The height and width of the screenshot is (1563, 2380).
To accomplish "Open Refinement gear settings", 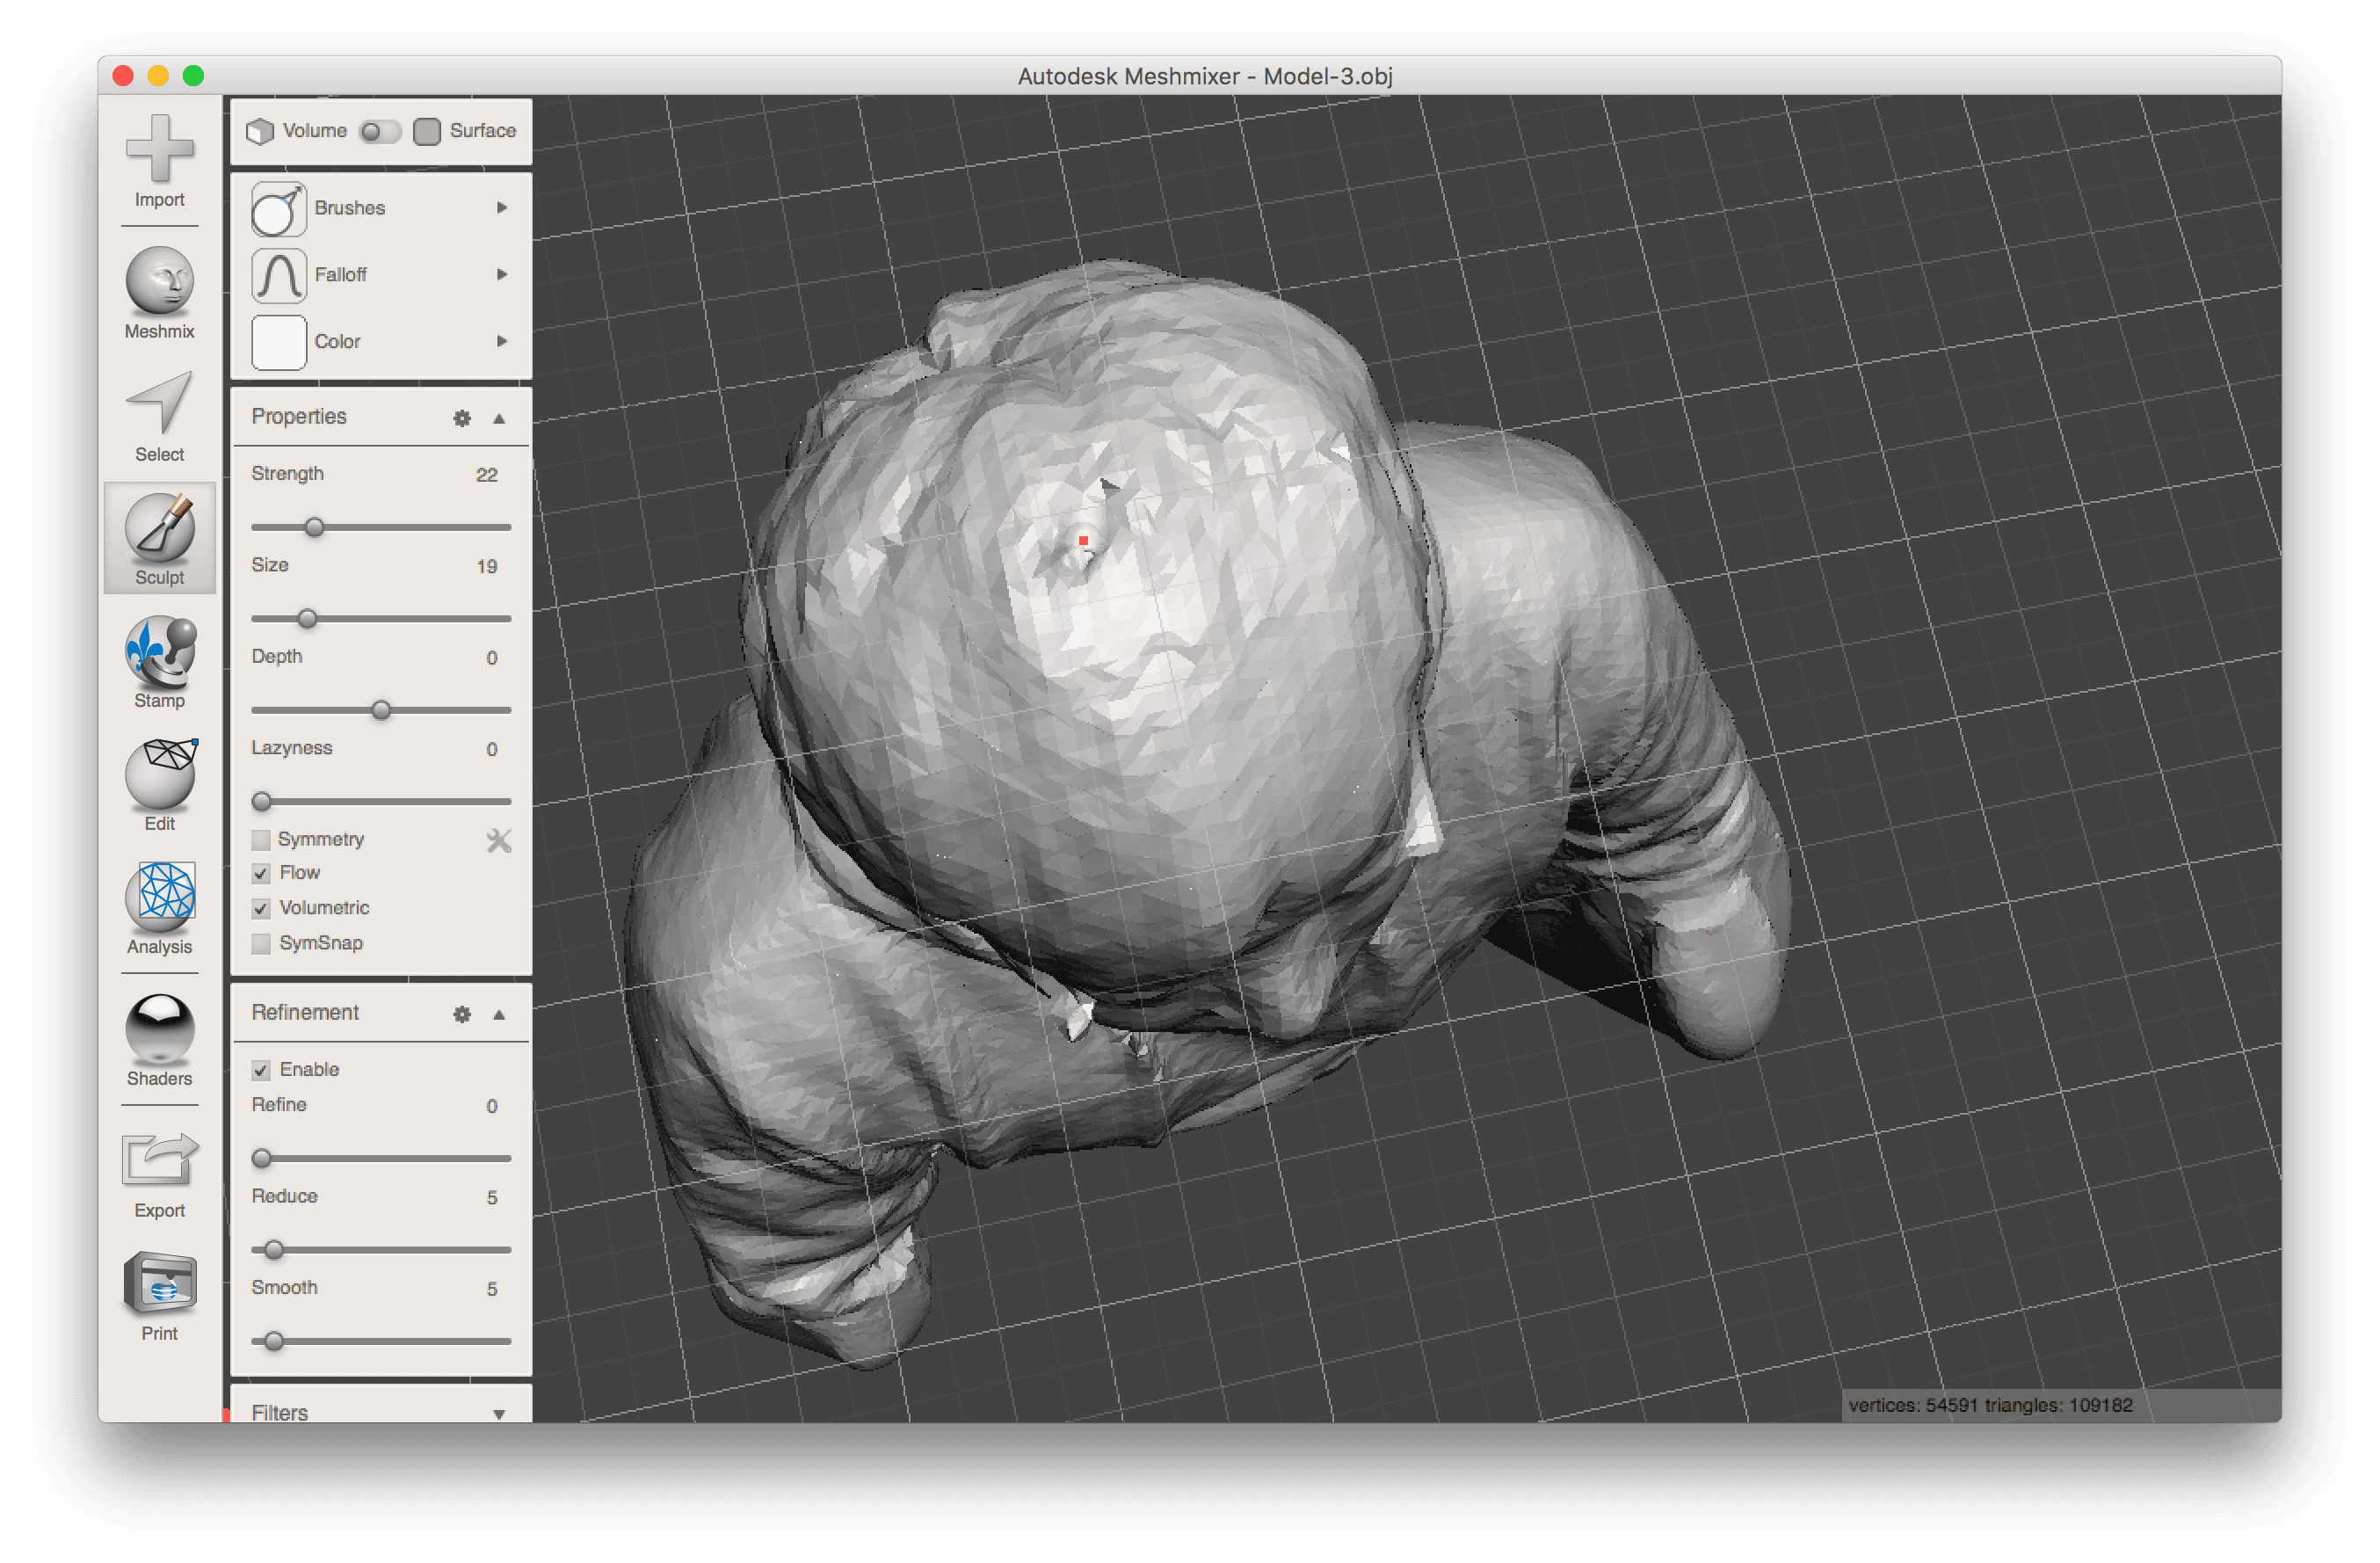I will point(461,1014).
